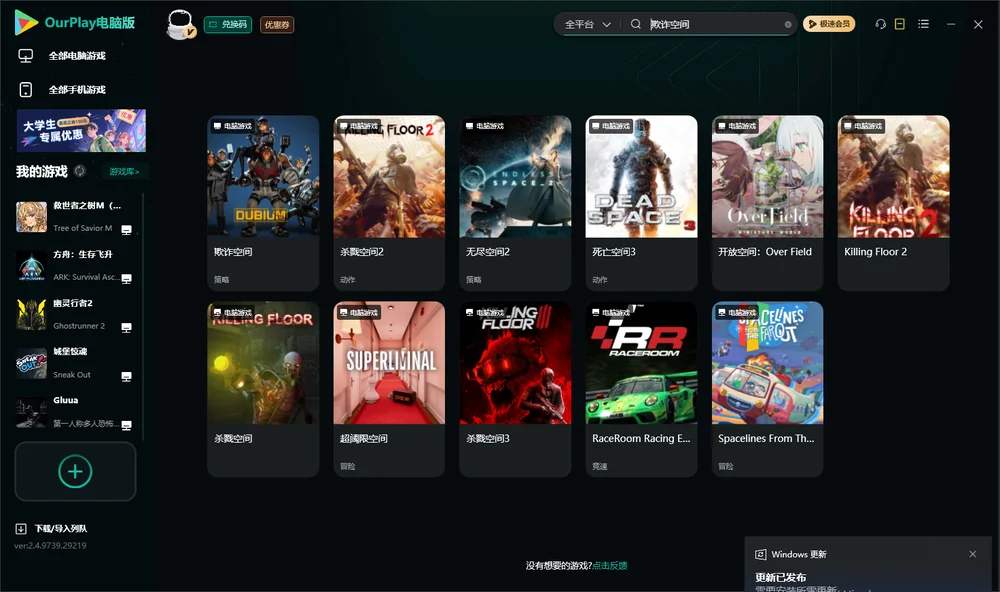This screenshot has height=592, width=1000.
Task: Click 电脑游戏 badge on Superliminal card
Action: (x=358, y=313)
